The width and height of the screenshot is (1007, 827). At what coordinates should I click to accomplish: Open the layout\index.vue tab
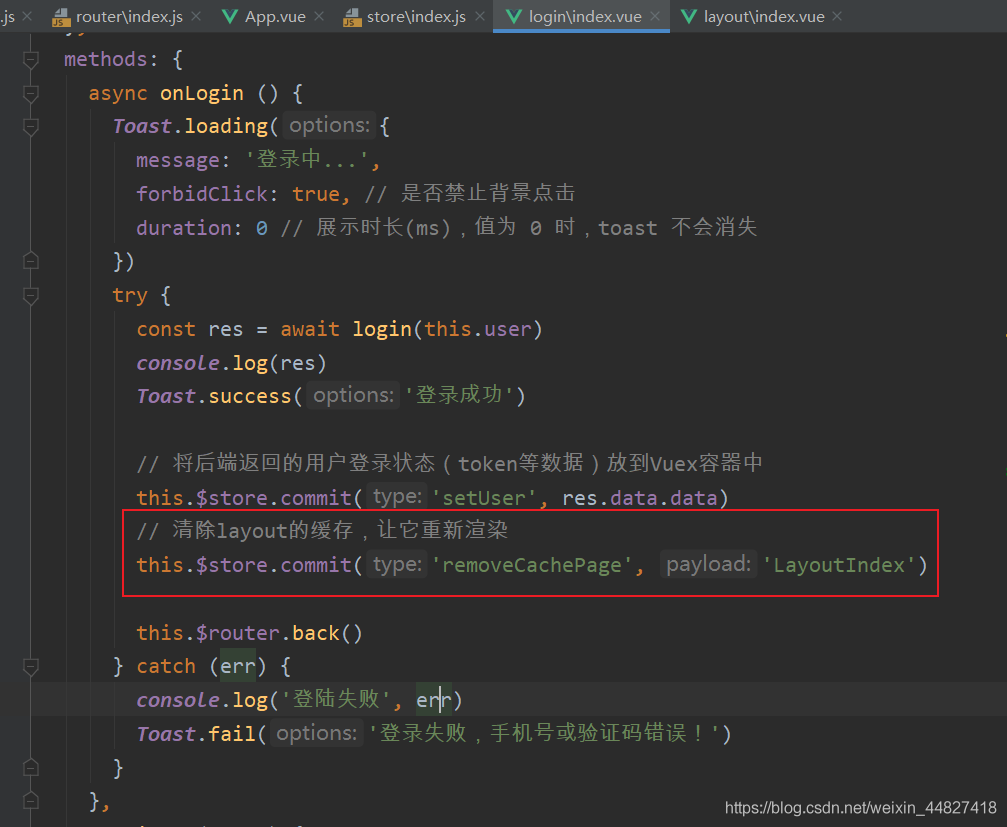pyautogui.click(x=764, y=17)
